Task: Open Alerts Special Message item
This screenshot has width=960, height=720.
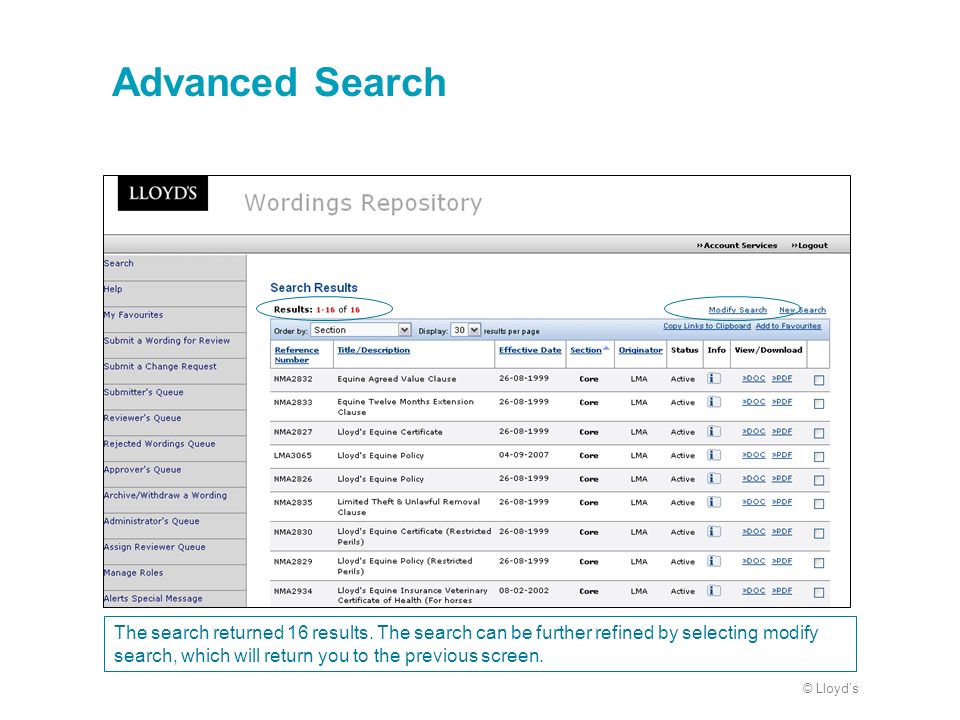Action: (x=153, y=598)
